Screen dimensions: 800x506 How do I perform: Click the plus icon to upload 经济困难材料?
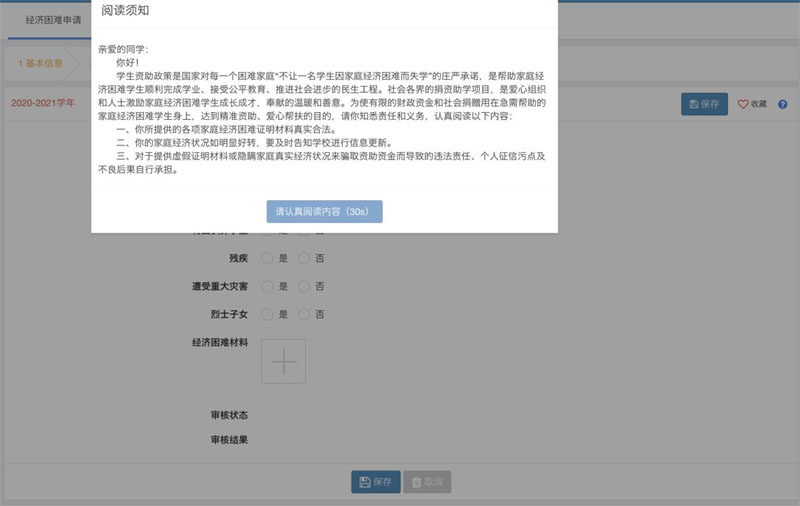tap(283, 361)
